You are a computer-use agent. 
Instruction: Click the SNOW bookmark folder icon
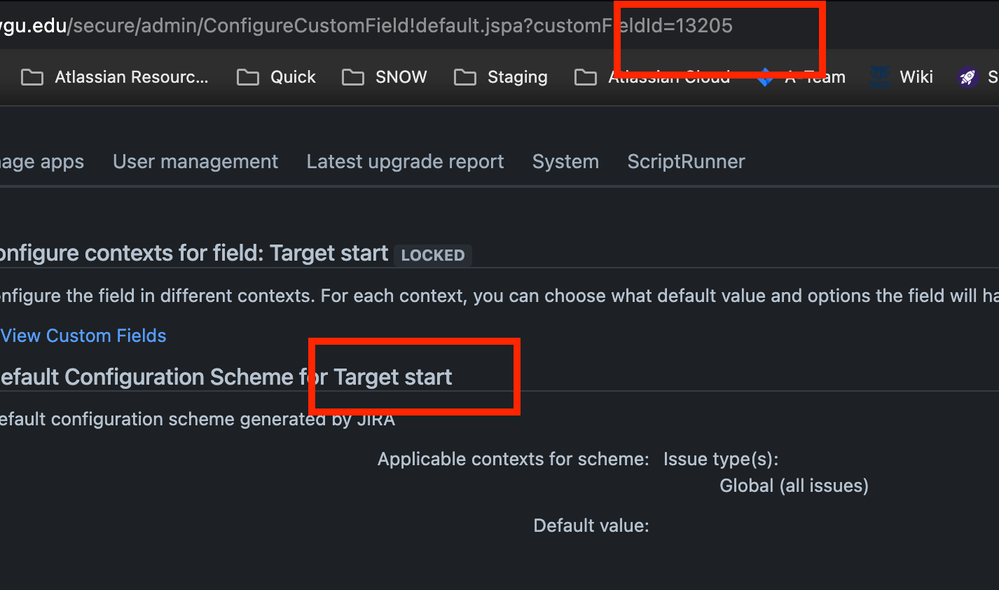click(352, 76)
